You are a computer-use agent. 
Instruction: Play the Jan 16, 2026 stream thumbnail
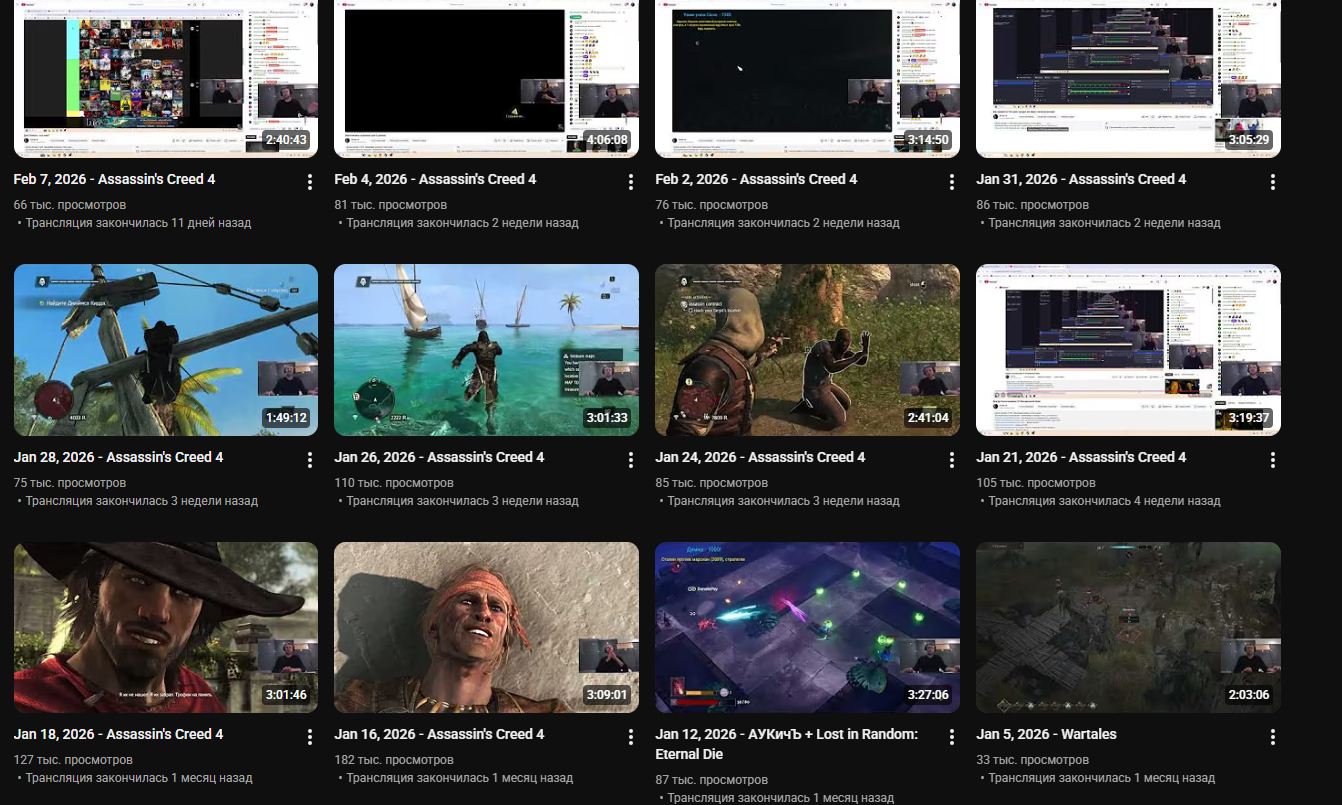click(486, 627)
